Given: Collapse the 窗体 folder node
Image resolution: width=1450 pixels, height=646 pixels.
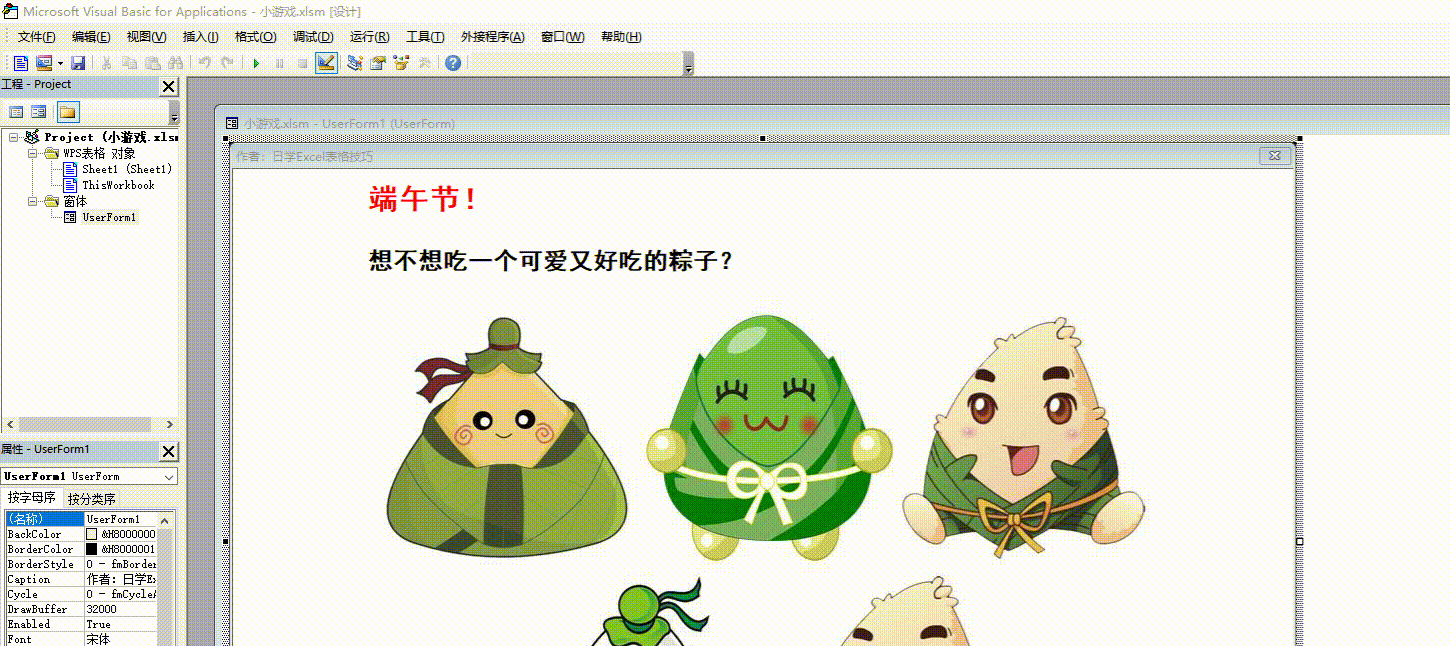Looking at the screenshot, I should [x=32, y=201].
